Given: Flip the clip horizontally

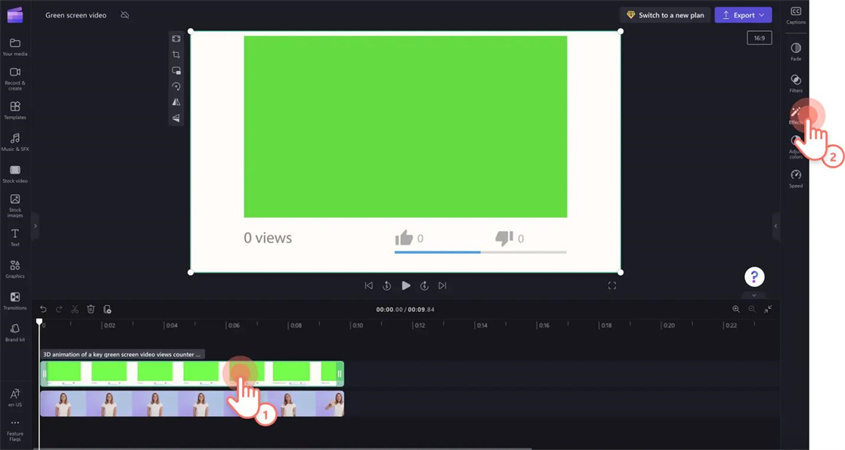Looking at the screenshot, I should click(176, 102).
